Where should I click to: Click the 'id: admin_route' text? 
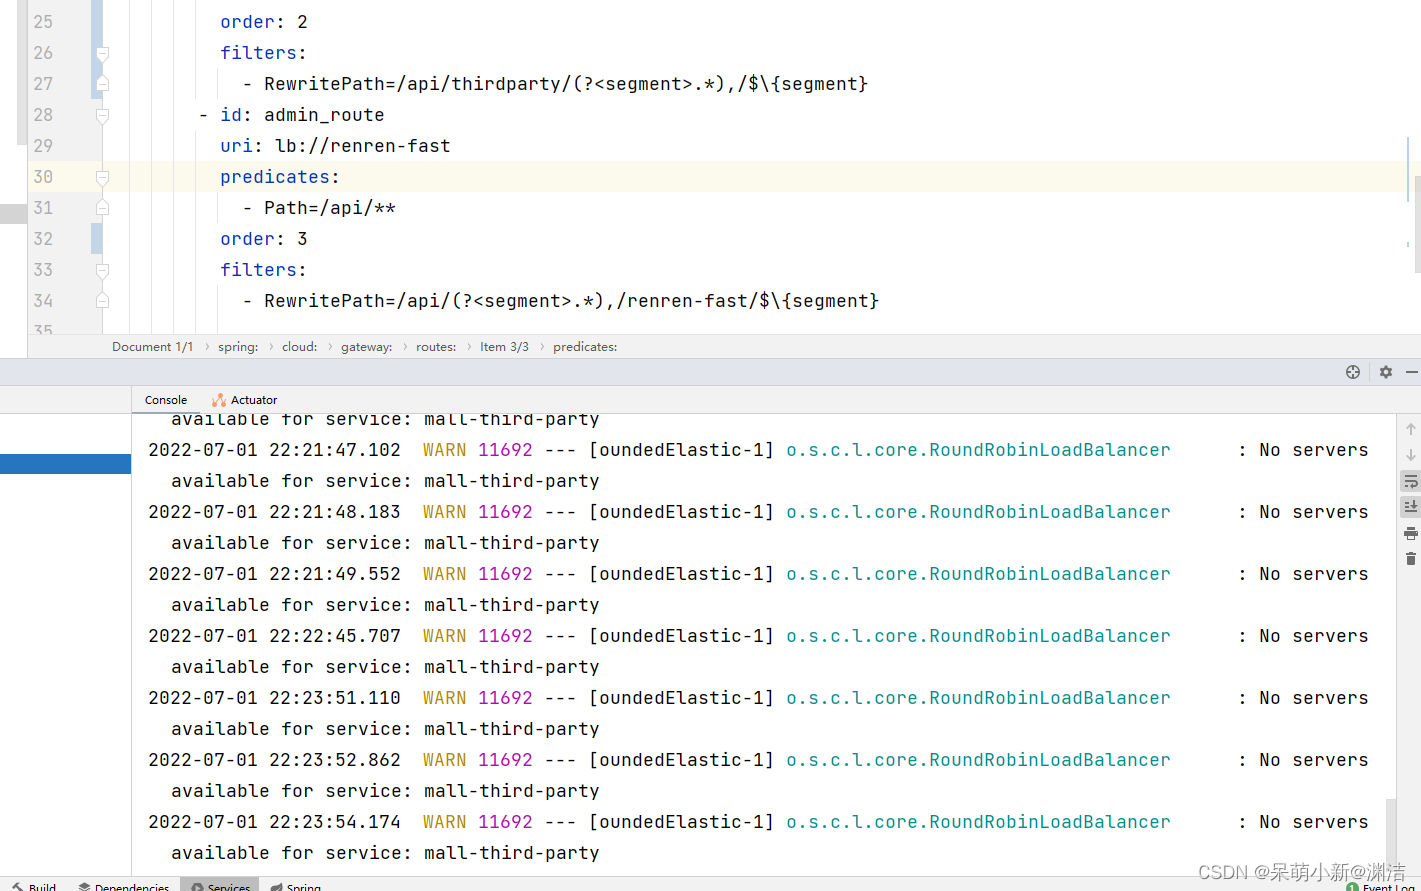tap(302, 115)
